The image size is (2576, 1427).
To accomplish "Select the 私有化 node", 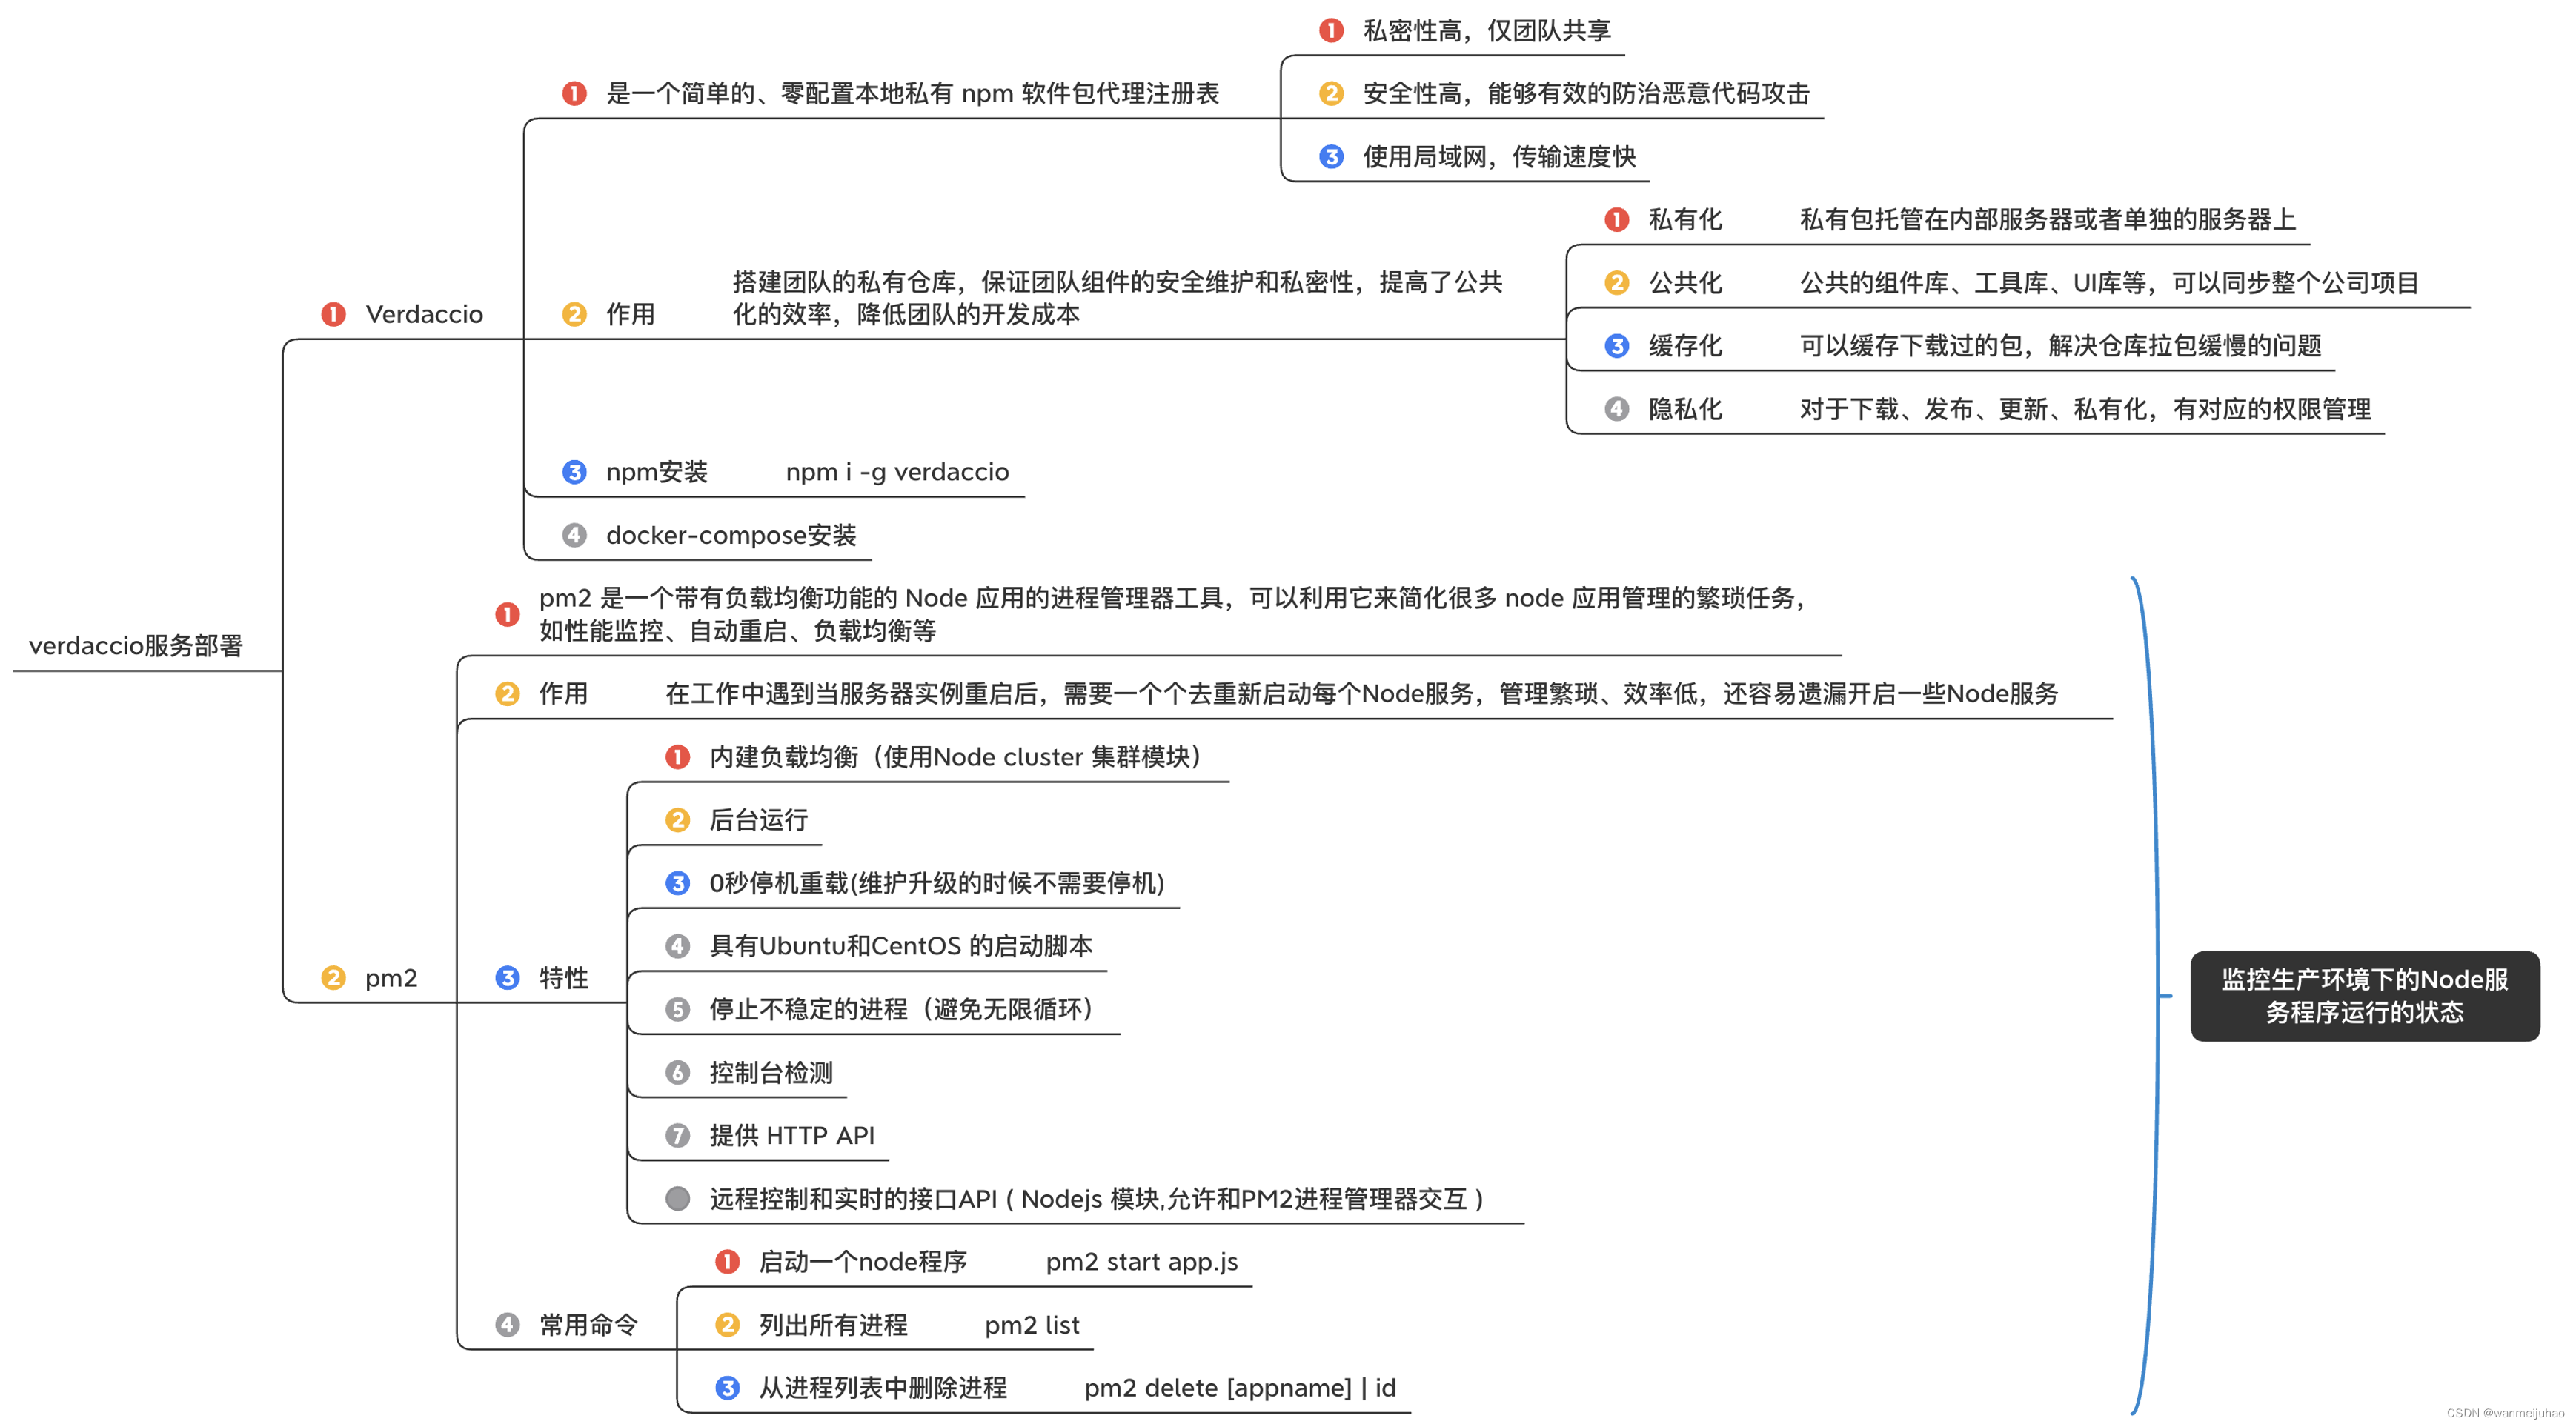I will (1685, 219).
